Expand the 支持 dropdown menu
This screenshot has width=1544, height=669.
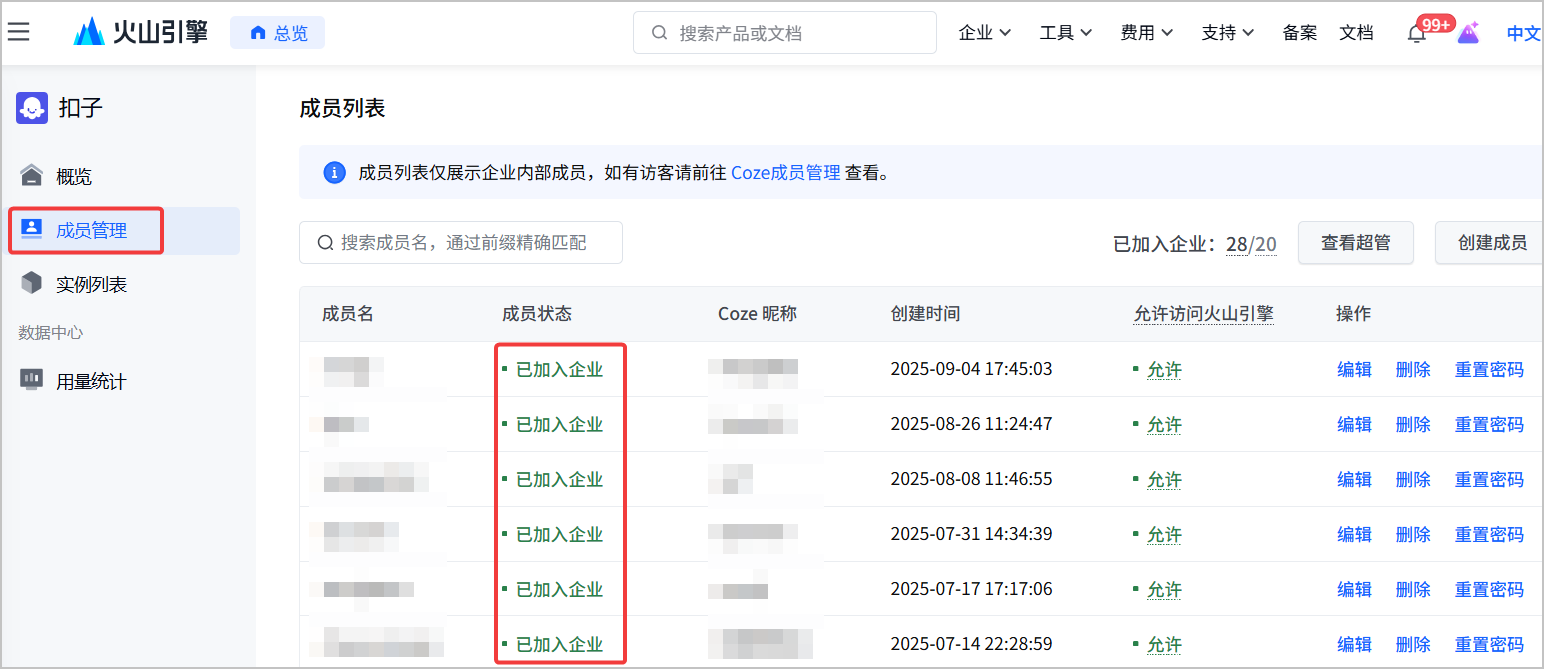(x=1227, y=33)
